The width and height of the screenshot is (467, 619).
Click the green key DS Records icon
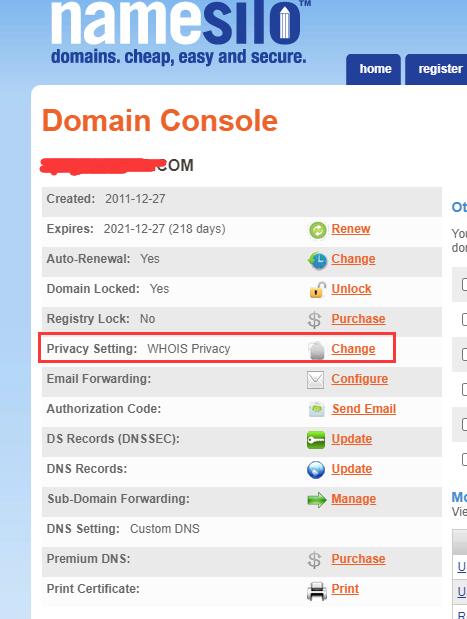point(316,440)
